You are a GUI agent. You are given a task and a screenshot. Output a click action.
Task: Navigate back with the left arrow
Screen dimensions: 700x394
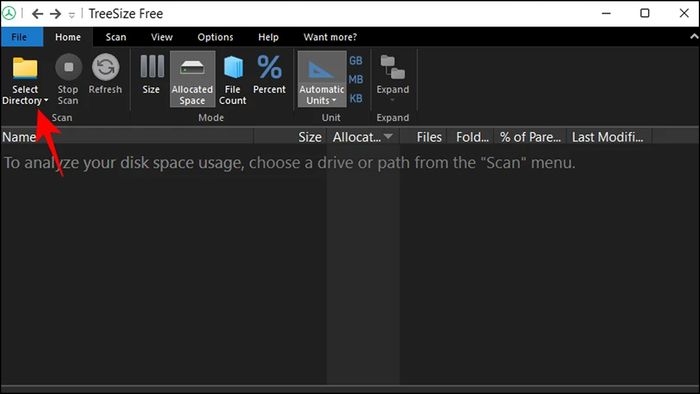tap(38, 14)
